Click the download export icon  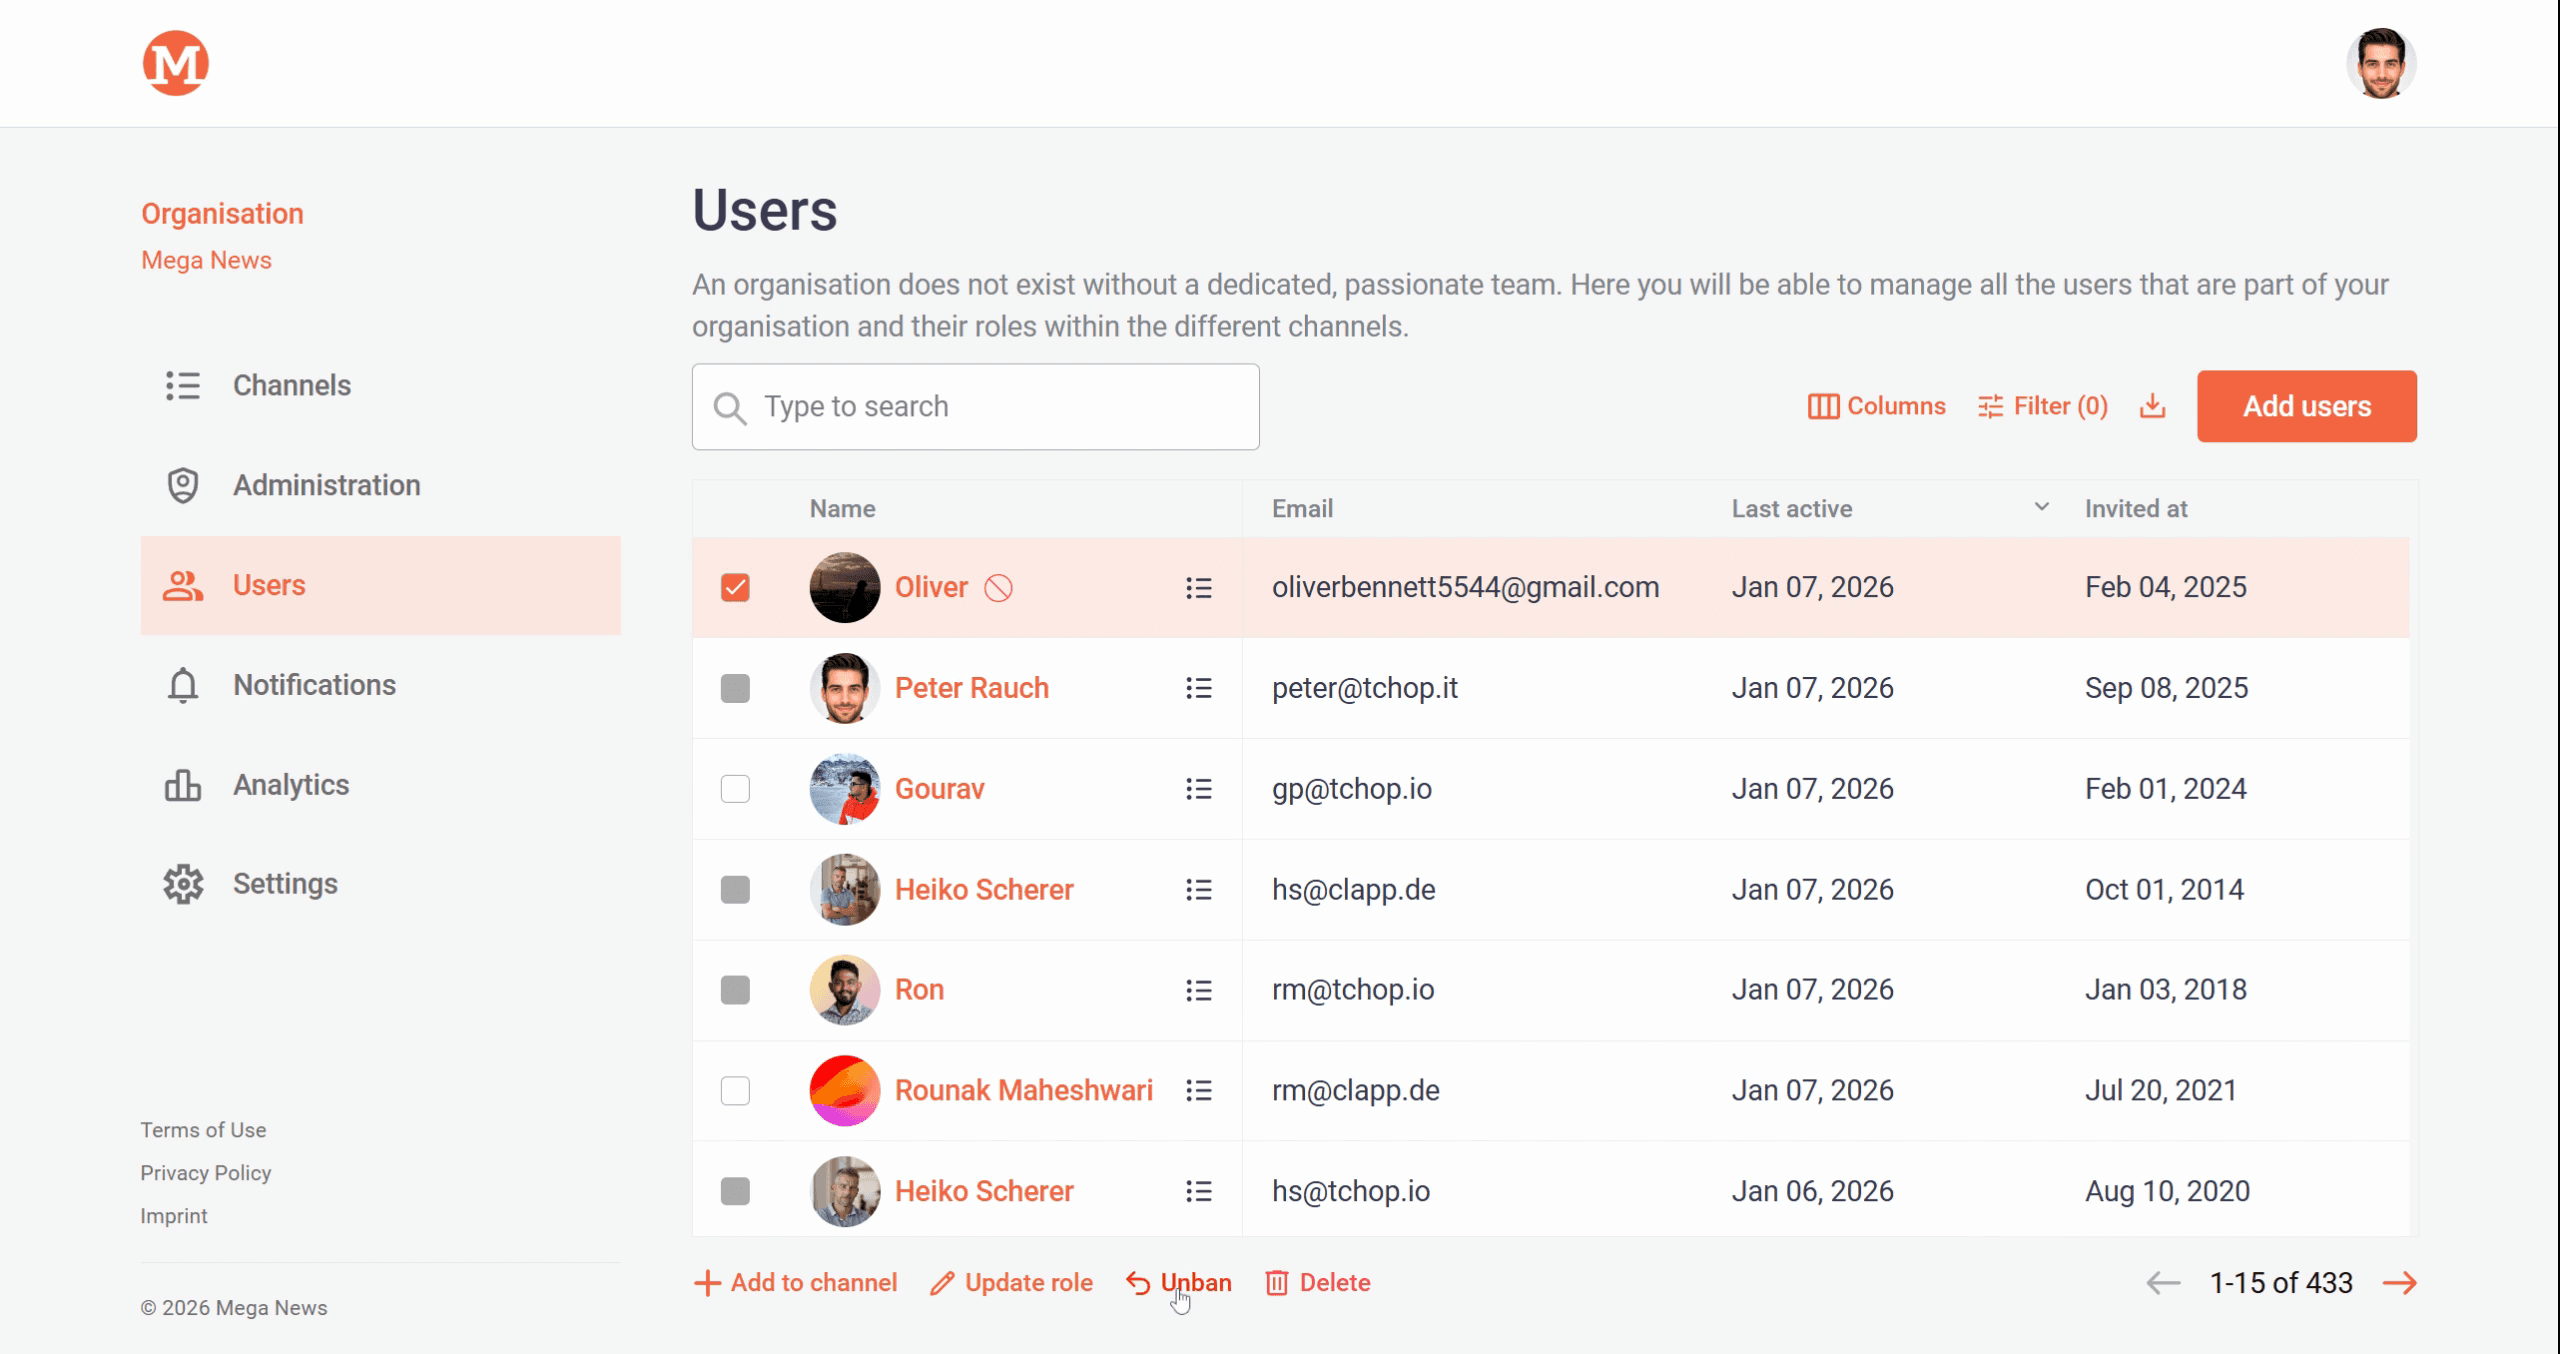click(x=2152, y=406)
